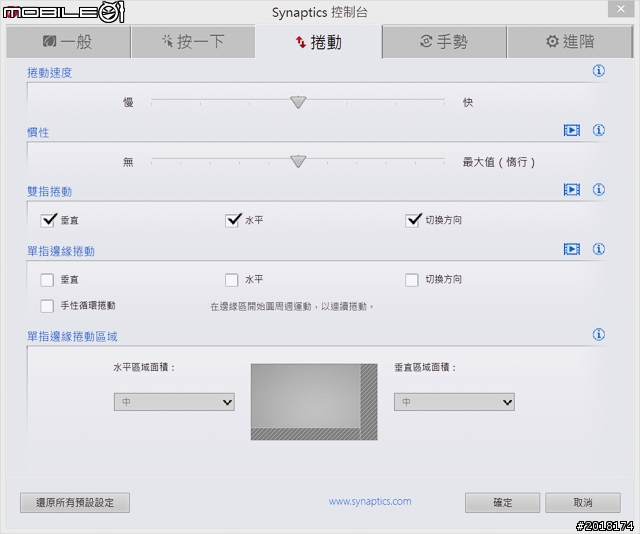Click the touchpad edge-zone preview image
Screen dimensions: 640x534
(314, 402)
